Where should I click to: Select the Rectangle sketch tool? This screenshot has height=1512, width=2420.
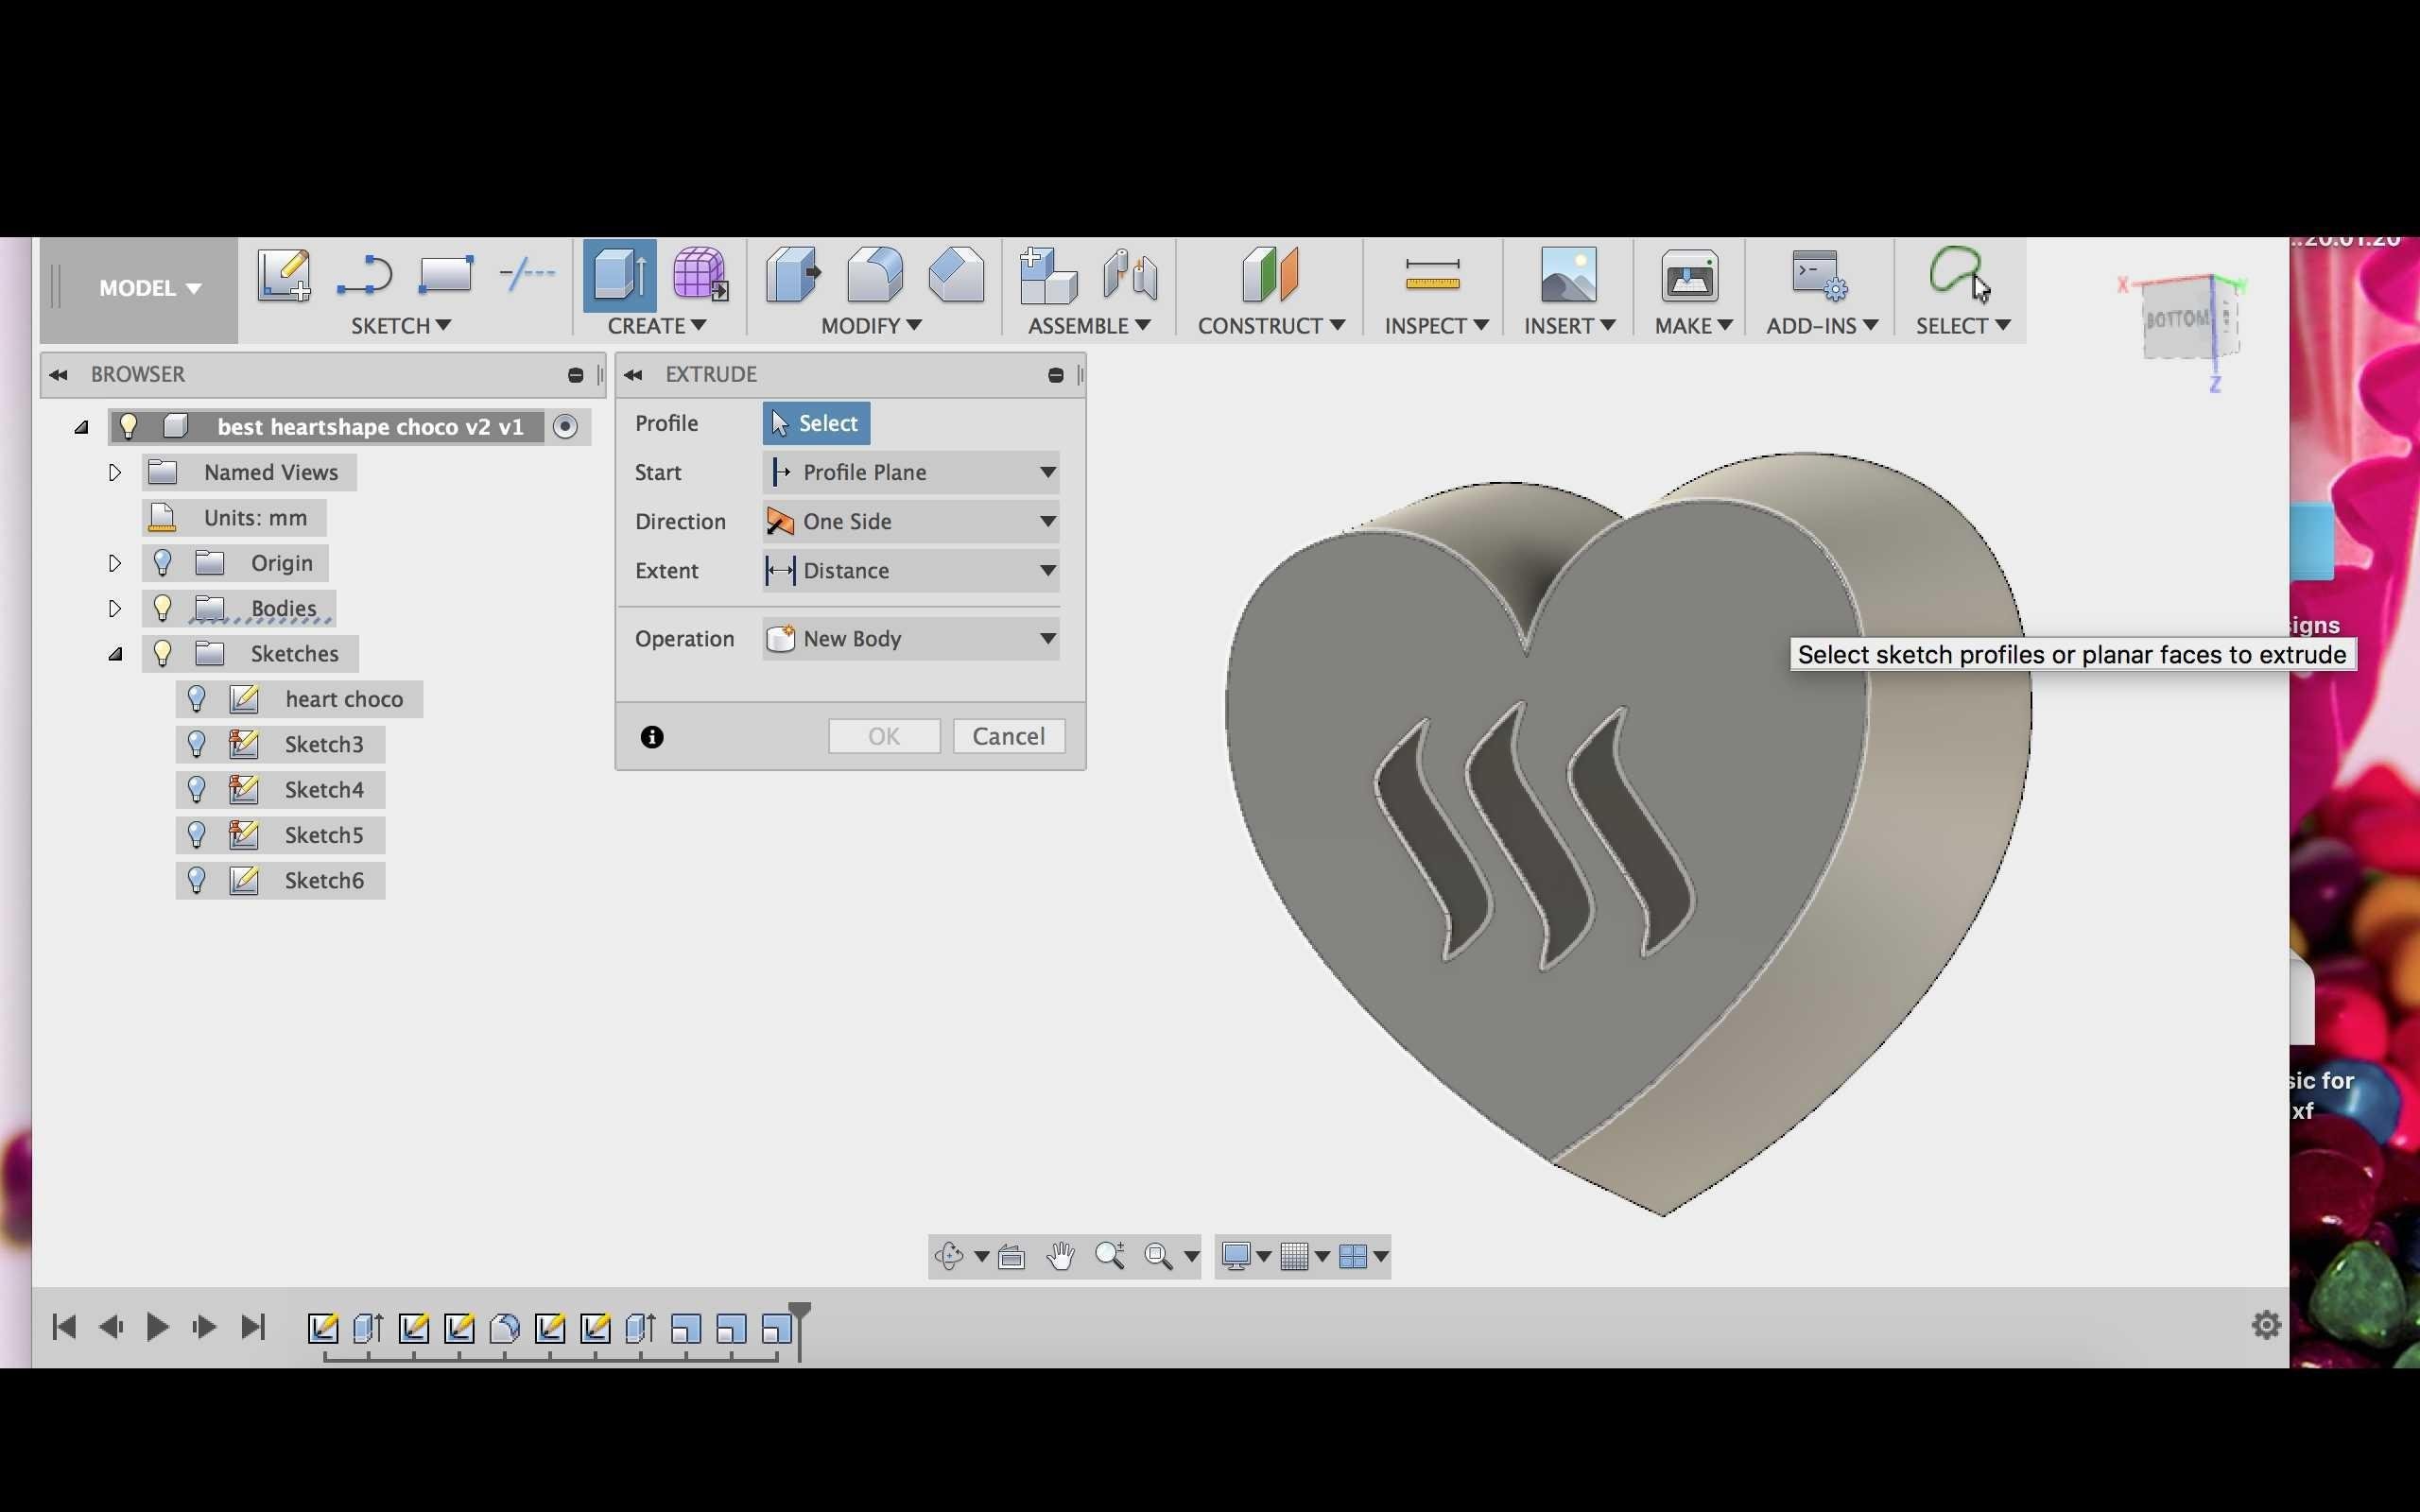coord(444,275)
